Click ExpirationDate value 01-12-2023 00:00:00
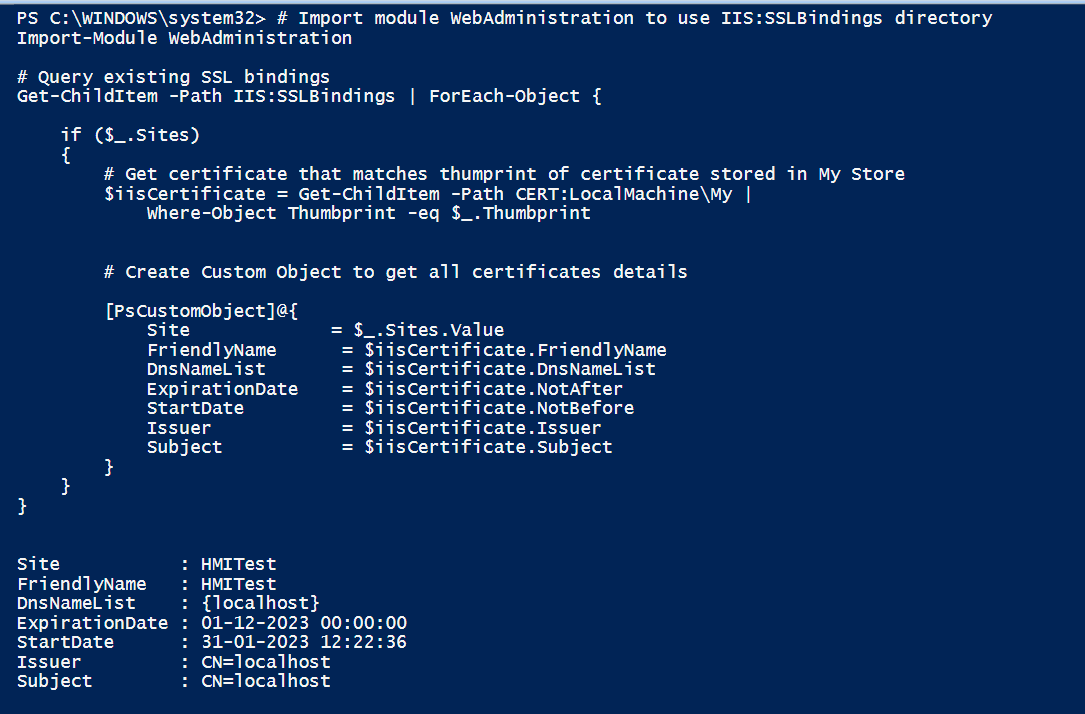The height and width of the screenshot is (714, 1085). click(x=304, y=623)
